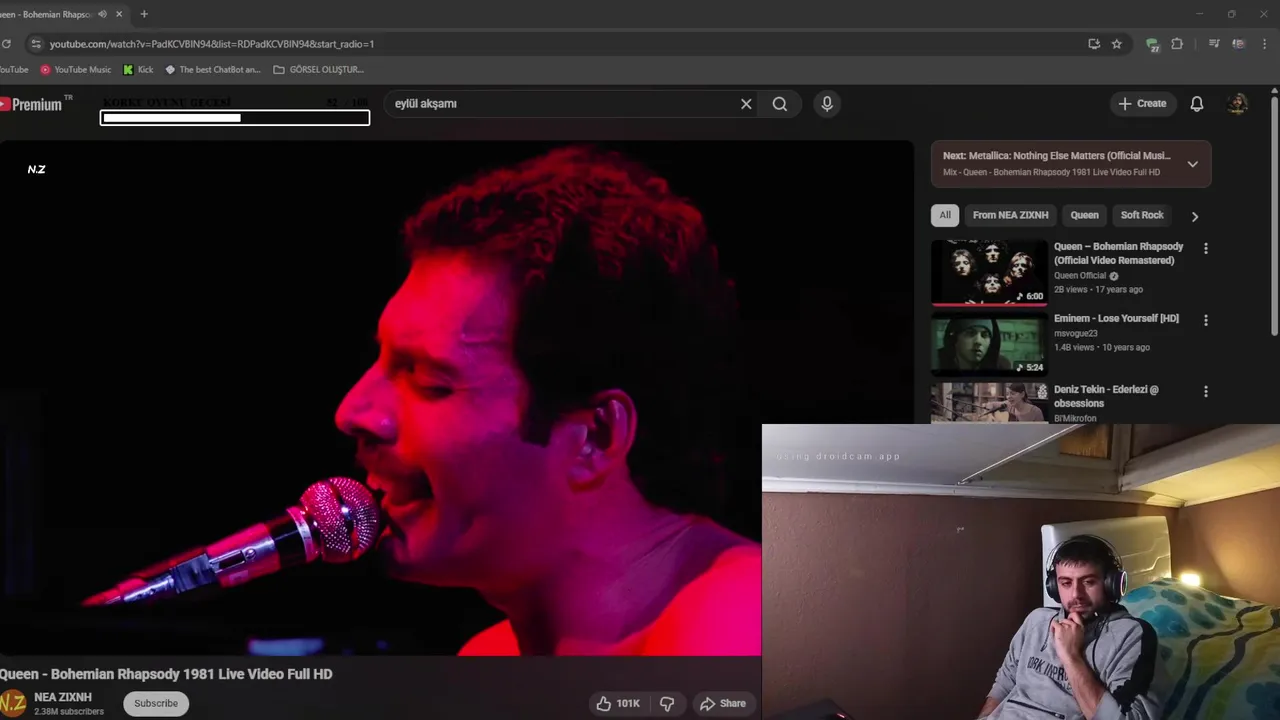The width and height of the screenshot is (1280, 720).
Task: Open the Chrome profile avatar in toolbar
Action: 1238,44
